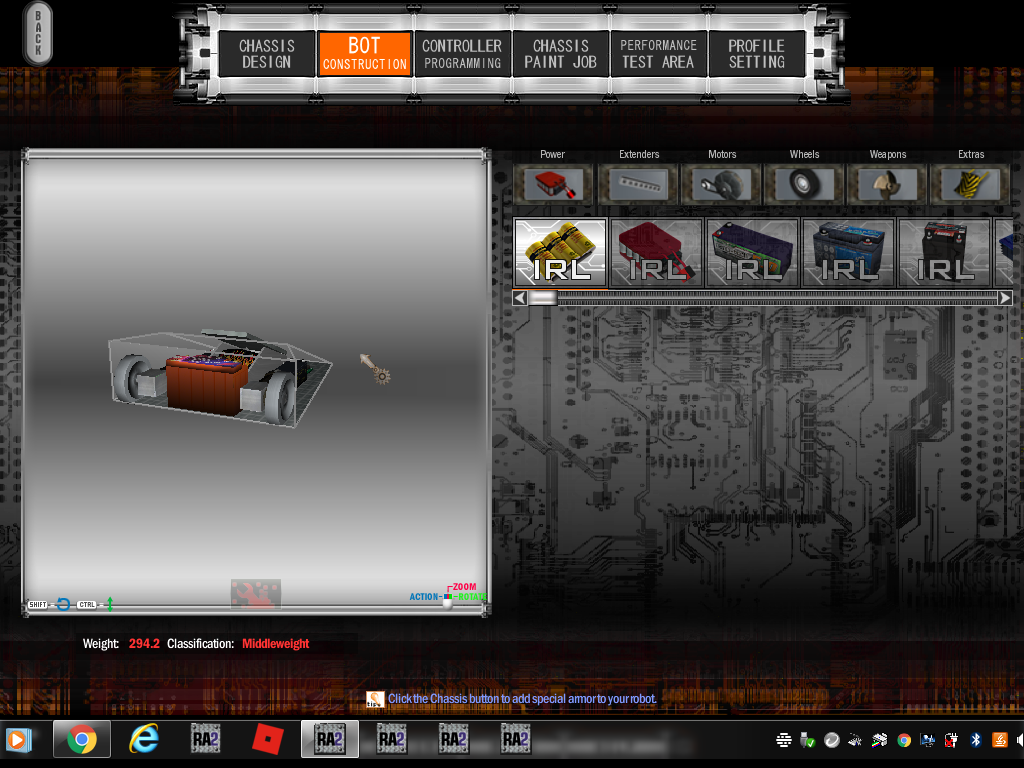Open Internet Explorer from taskbar
1024x768 pixels.
pos(144,739)
